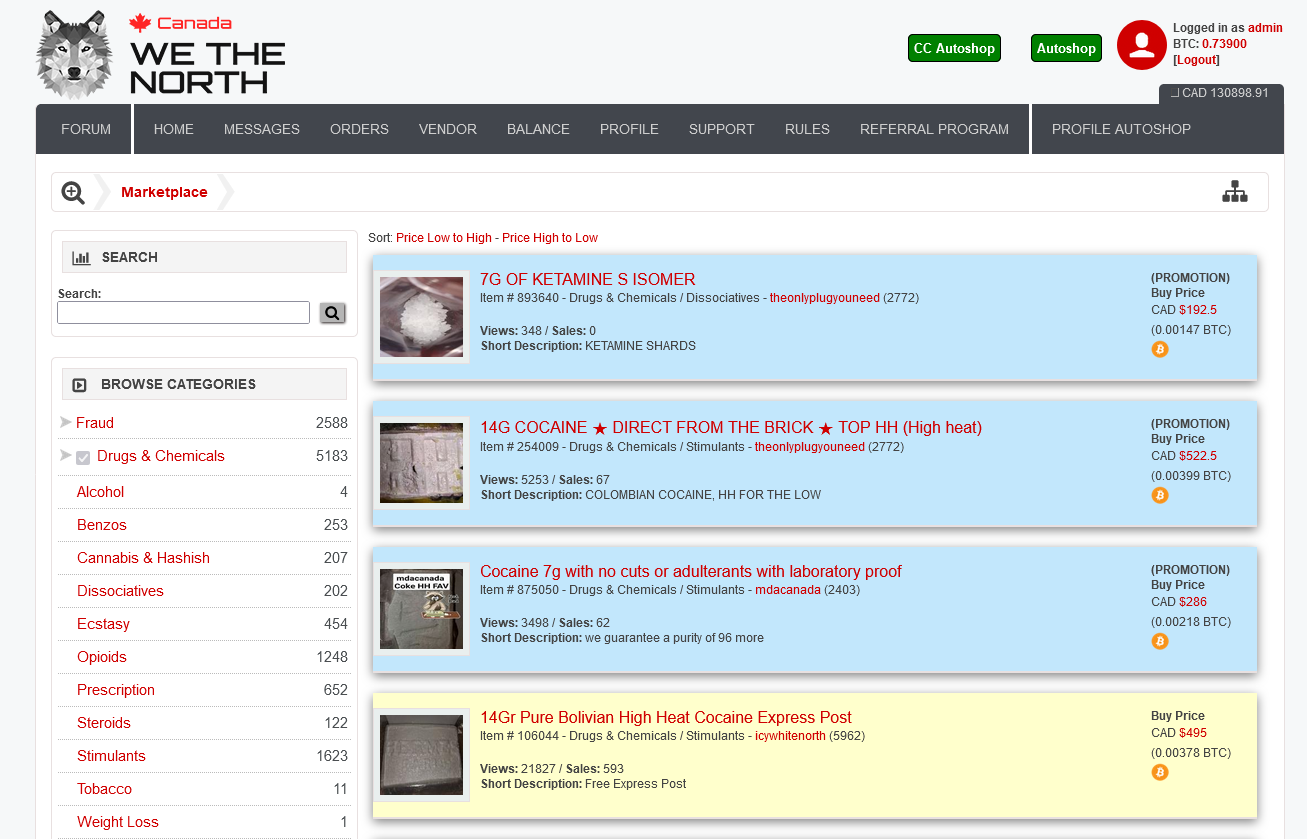The image size is (1307, 839).
Task: Click the mdacanada listing thumbnail image
Action: tap(421, 609)
